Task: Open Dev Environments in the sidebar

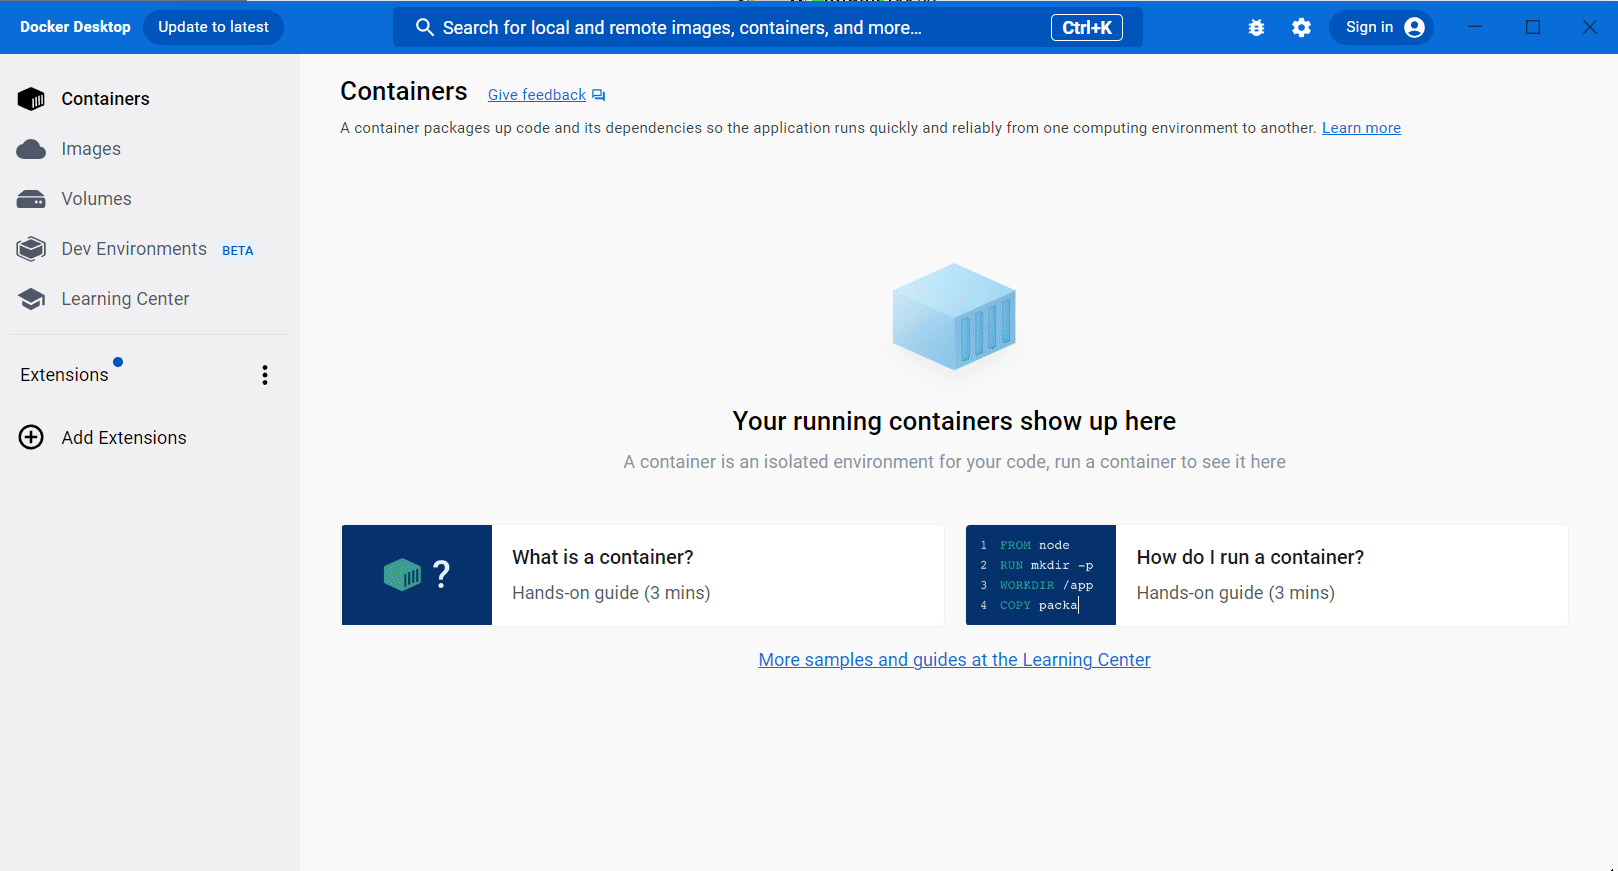Action: tap(150, 249)
